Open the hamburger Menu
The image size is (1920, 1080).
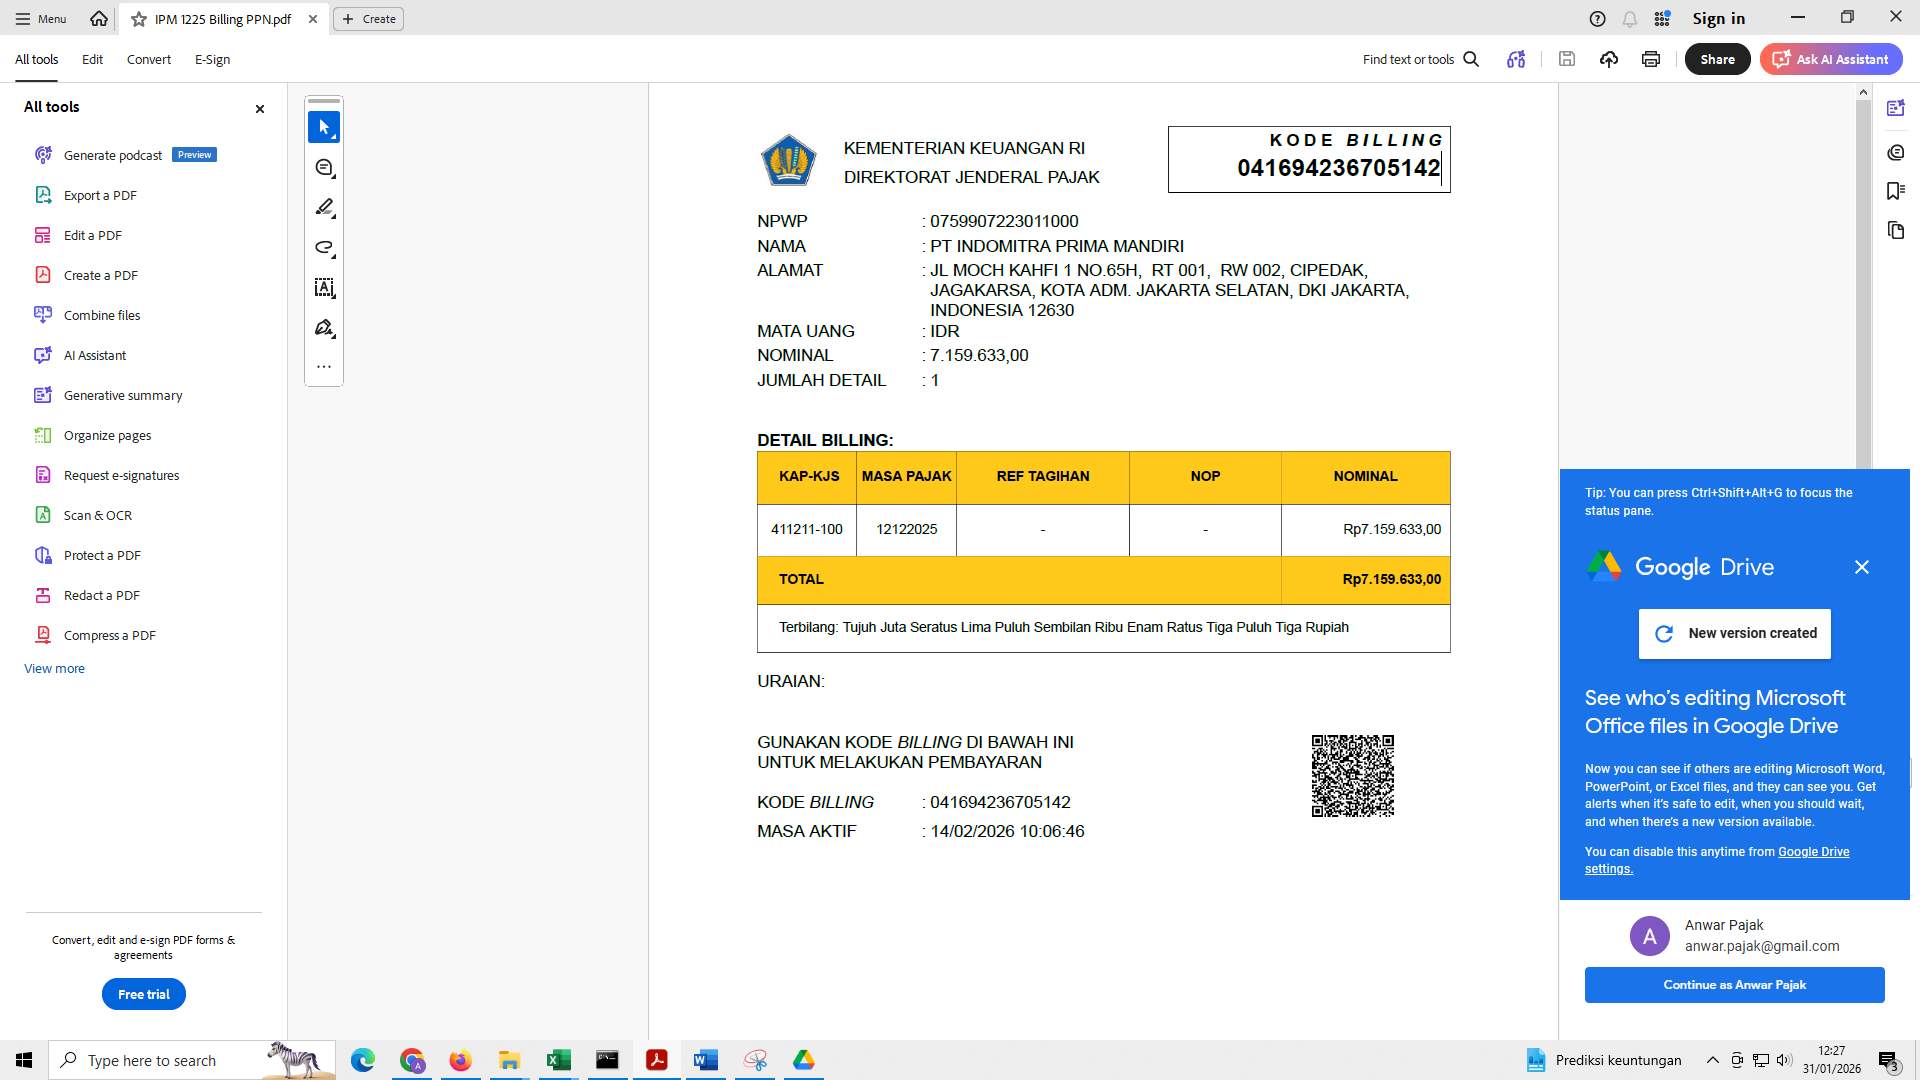(40, 18)
